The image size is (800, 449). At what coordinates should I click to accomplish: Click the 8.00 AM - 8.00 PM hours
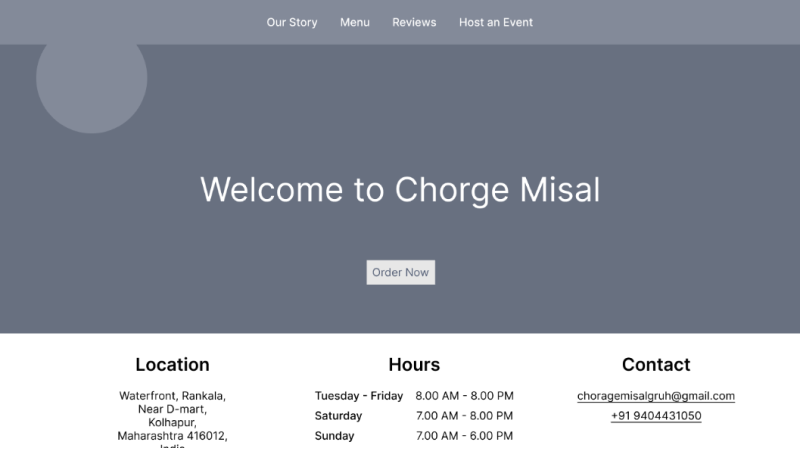(464, 396)
